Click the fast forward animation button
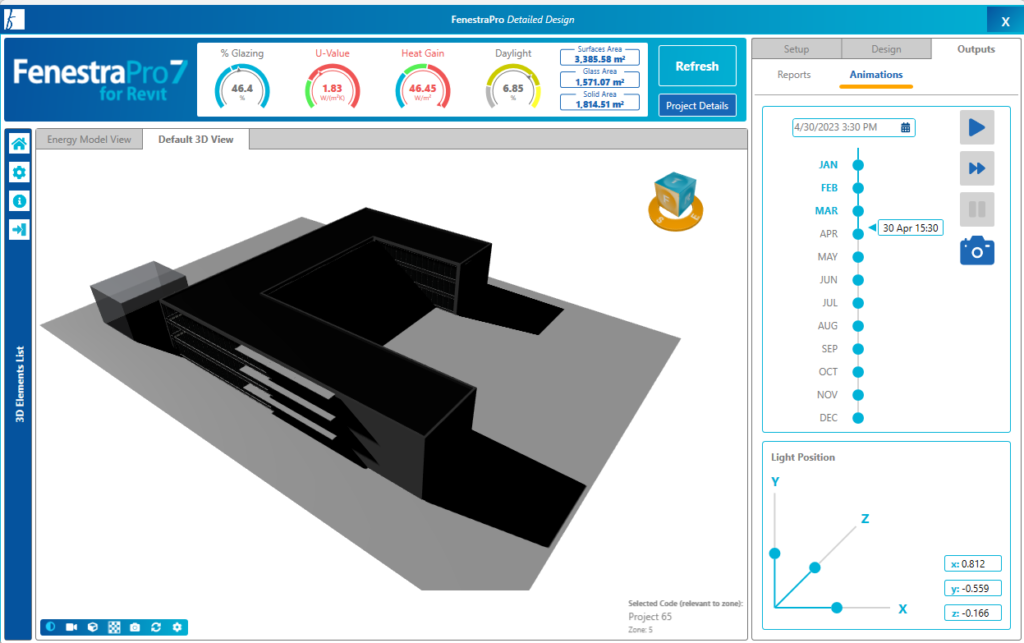Image resolution: width=1024 pixels, height=643 pixels. [x=977, y=168]
